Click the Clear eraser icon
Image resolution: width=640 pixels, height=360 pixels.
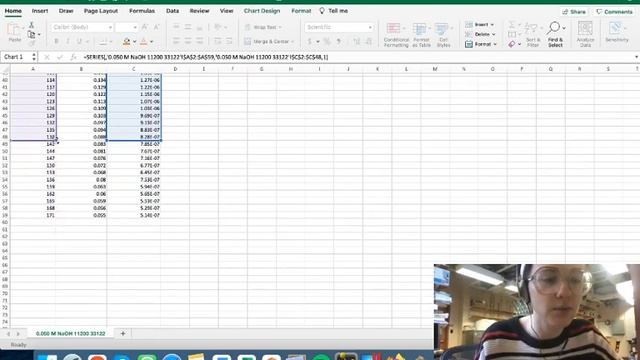click(x=512, y=44)
